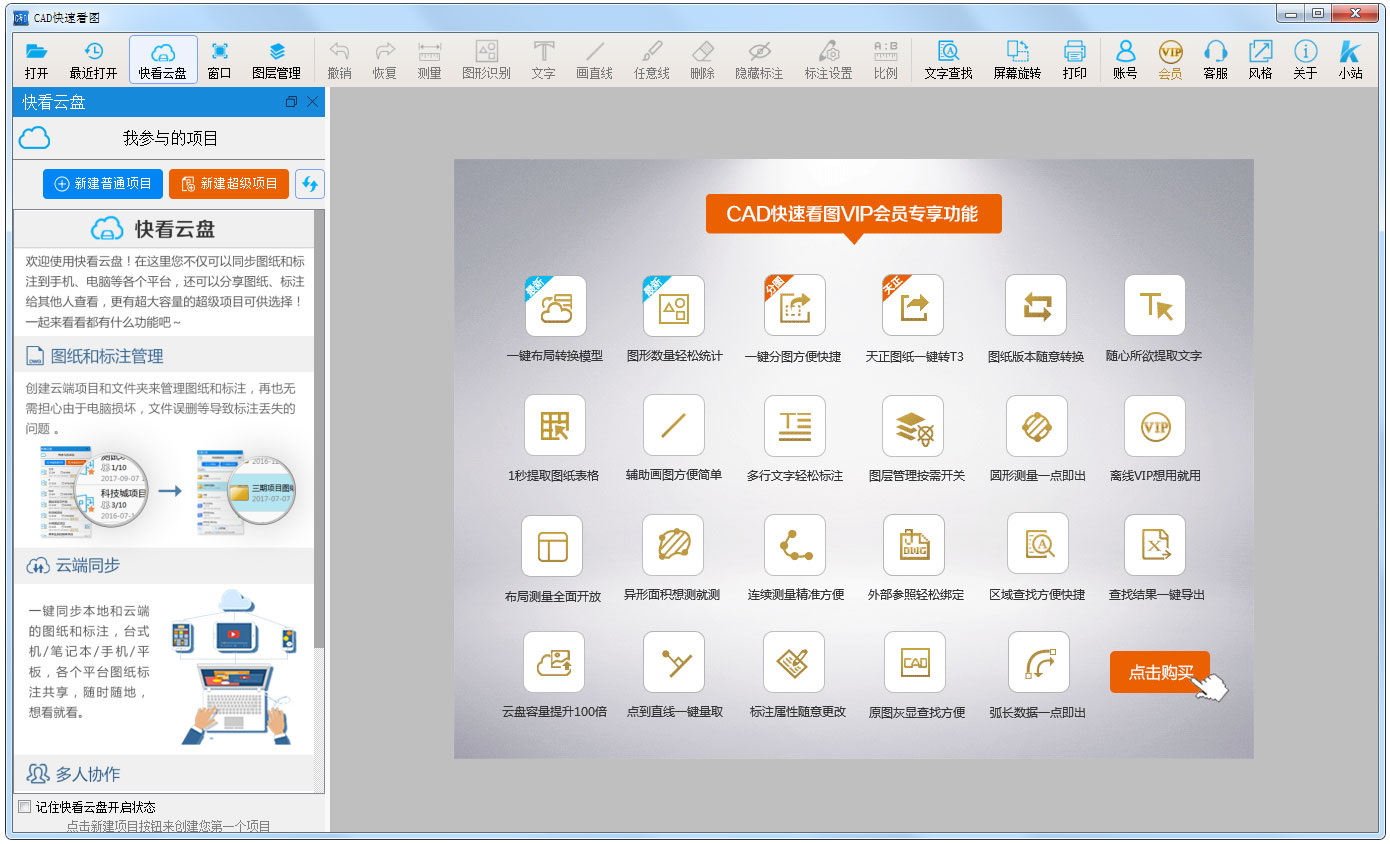Open the 比例 scale tool
Image resolution: width=1390 pixels, height=844 pixels.
coord(886,61)
